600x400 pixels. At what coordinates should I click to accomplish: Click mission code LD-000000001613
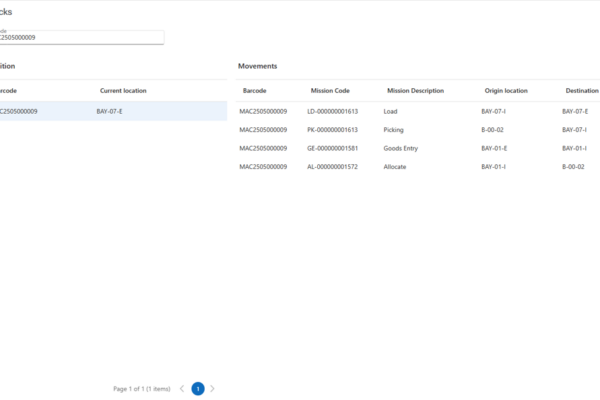pyautogui.click(x=332, y=111)
